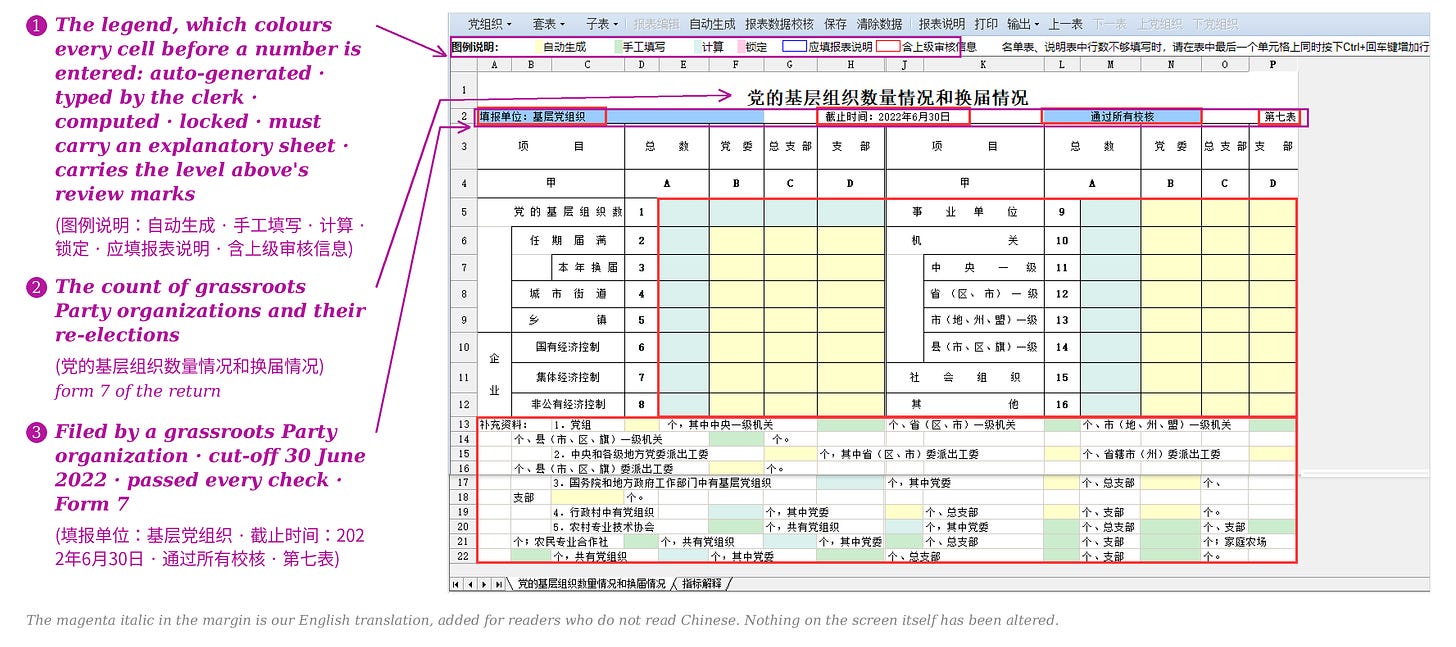The height and width of the screenshot is (647, 1456).
Task: Select column header A
Action: point(493,65)
